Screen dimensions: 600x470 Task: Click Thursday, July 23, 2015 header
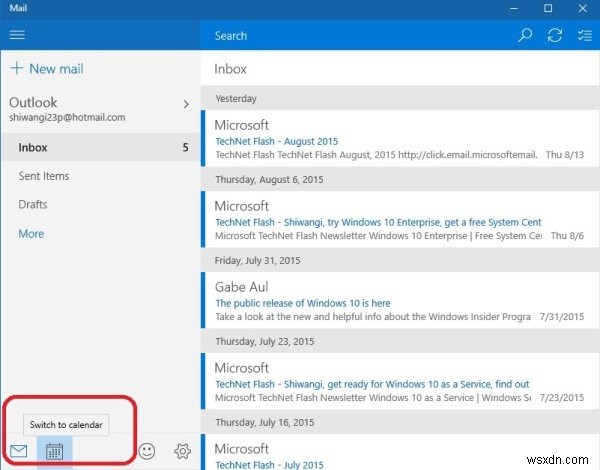(400, 341)
